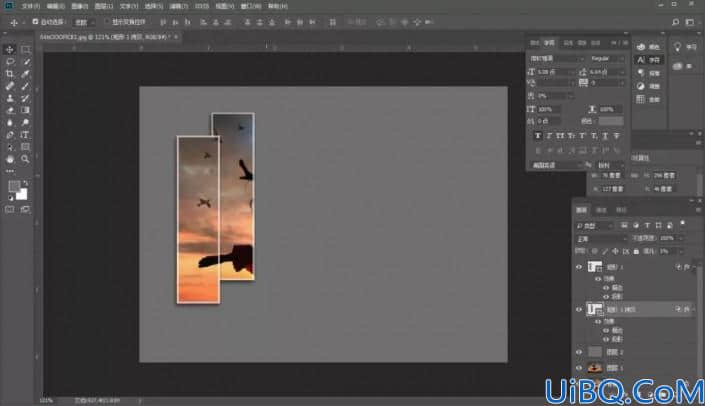
Task: Open the font family dropdown
Action: 557,58
